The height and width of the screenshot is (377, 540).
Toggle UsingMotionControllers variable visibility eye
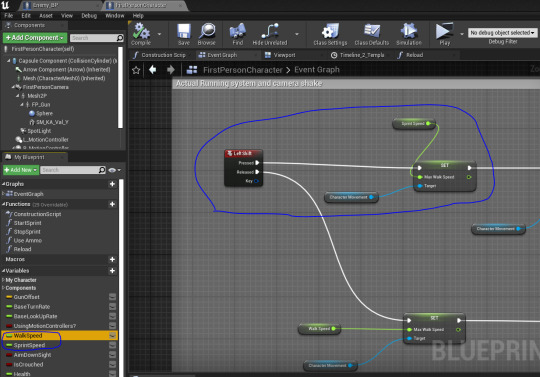pyautogui.click(x=112, y=326)
